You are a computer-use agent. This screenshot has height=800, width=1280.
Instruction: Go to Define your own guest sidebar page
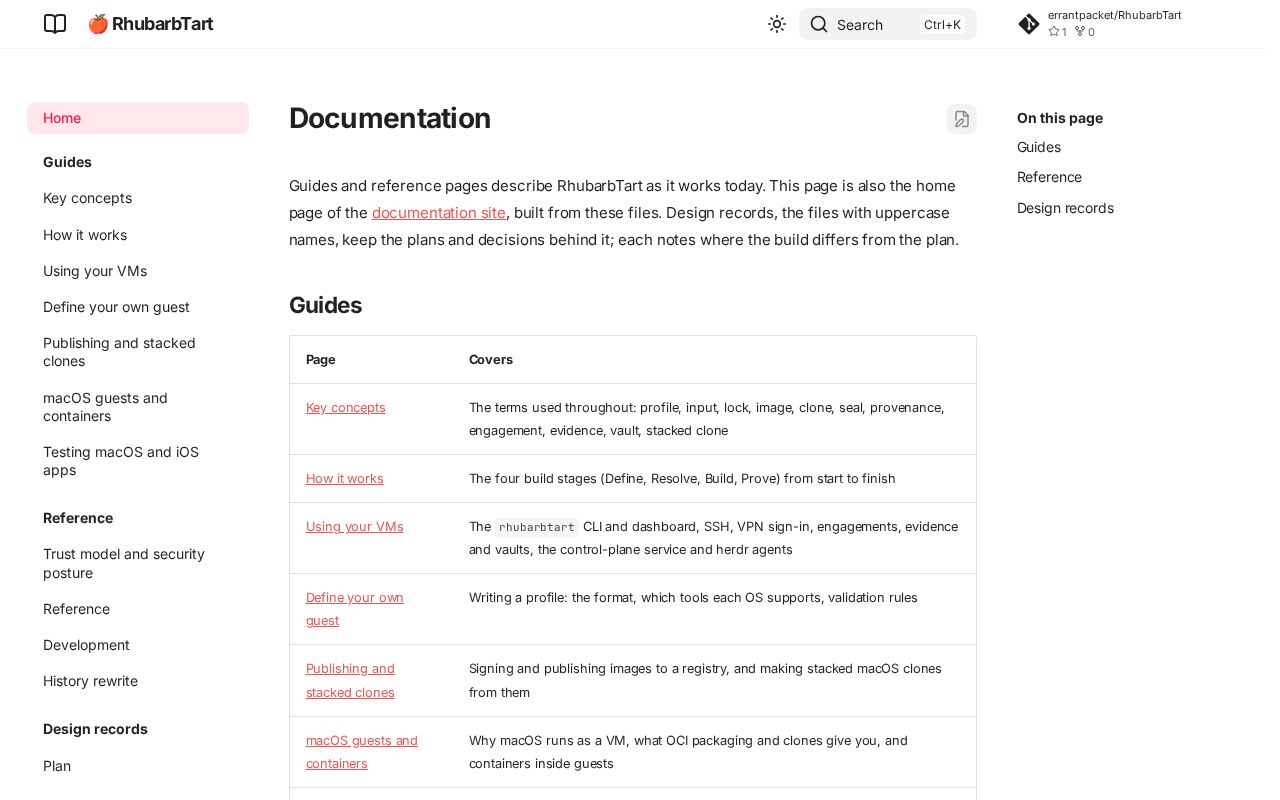coord(116,307)
